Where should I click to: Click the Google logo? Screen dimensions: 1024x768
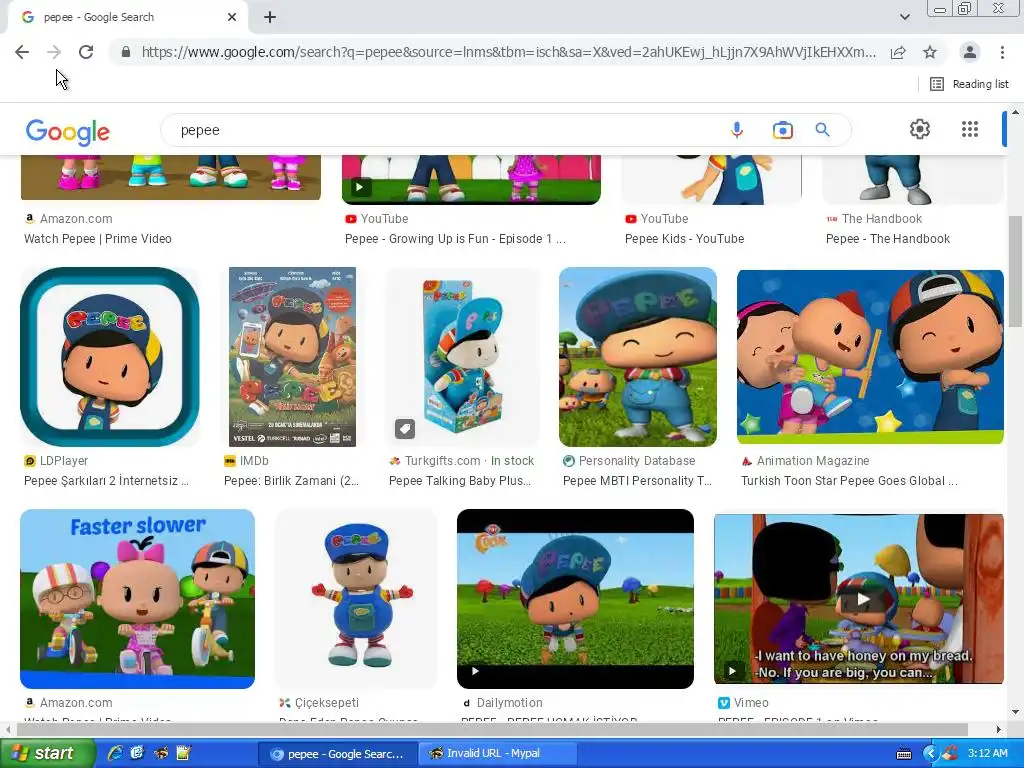tap(68, 132)
